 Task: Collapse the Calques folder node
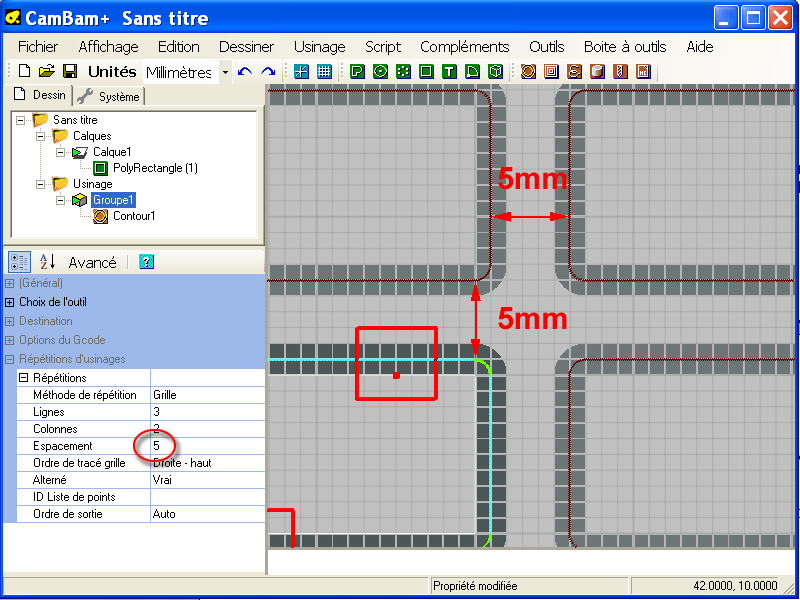pyautogui.click(x=40, y=136)
